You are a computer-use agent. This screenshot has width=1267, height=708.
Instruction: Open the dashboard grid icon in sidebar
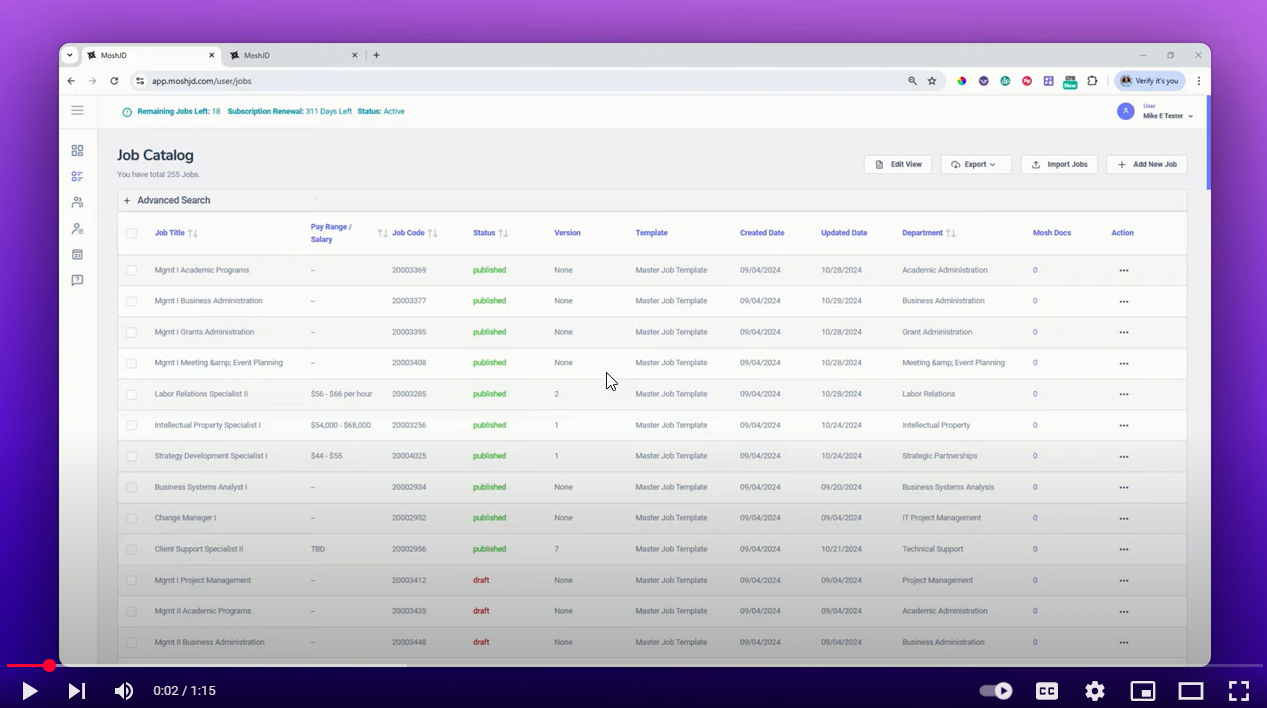tap(77, 150)
